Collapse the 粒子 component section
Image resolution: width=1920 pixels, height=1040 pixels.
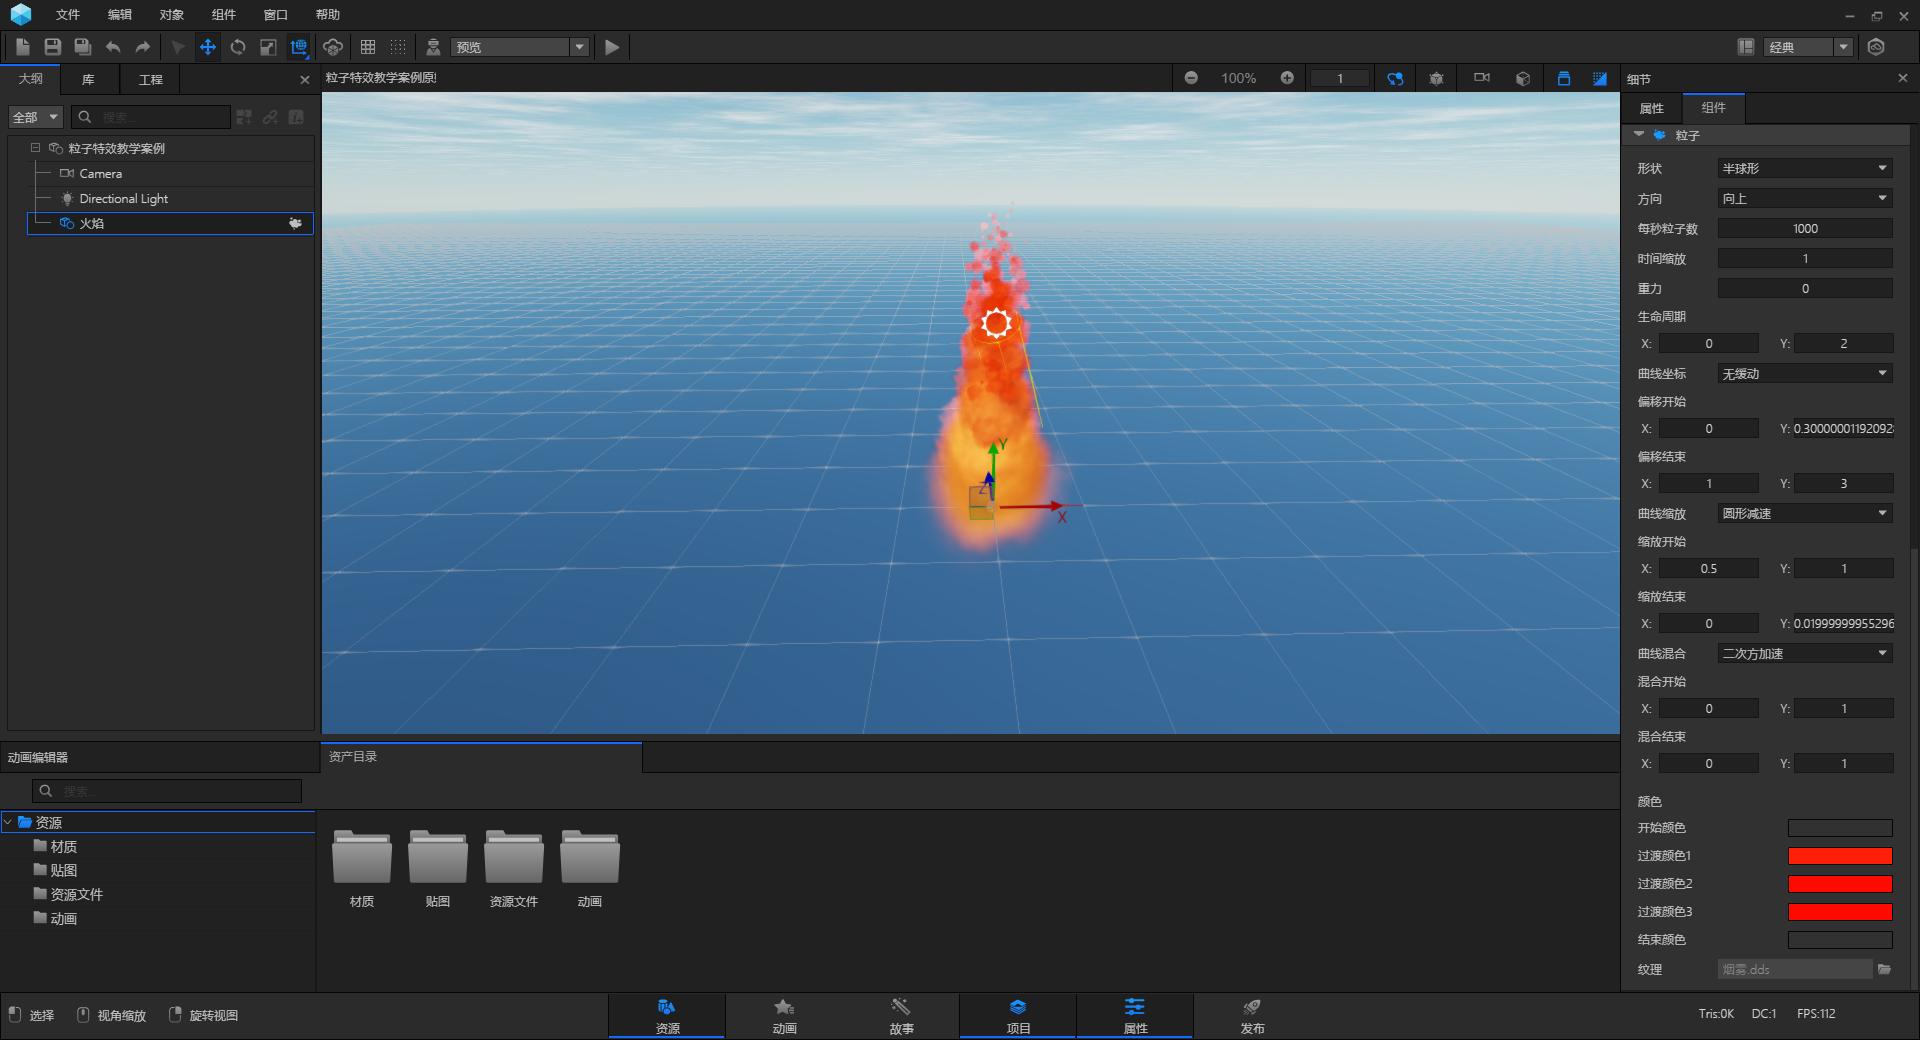1638,134
